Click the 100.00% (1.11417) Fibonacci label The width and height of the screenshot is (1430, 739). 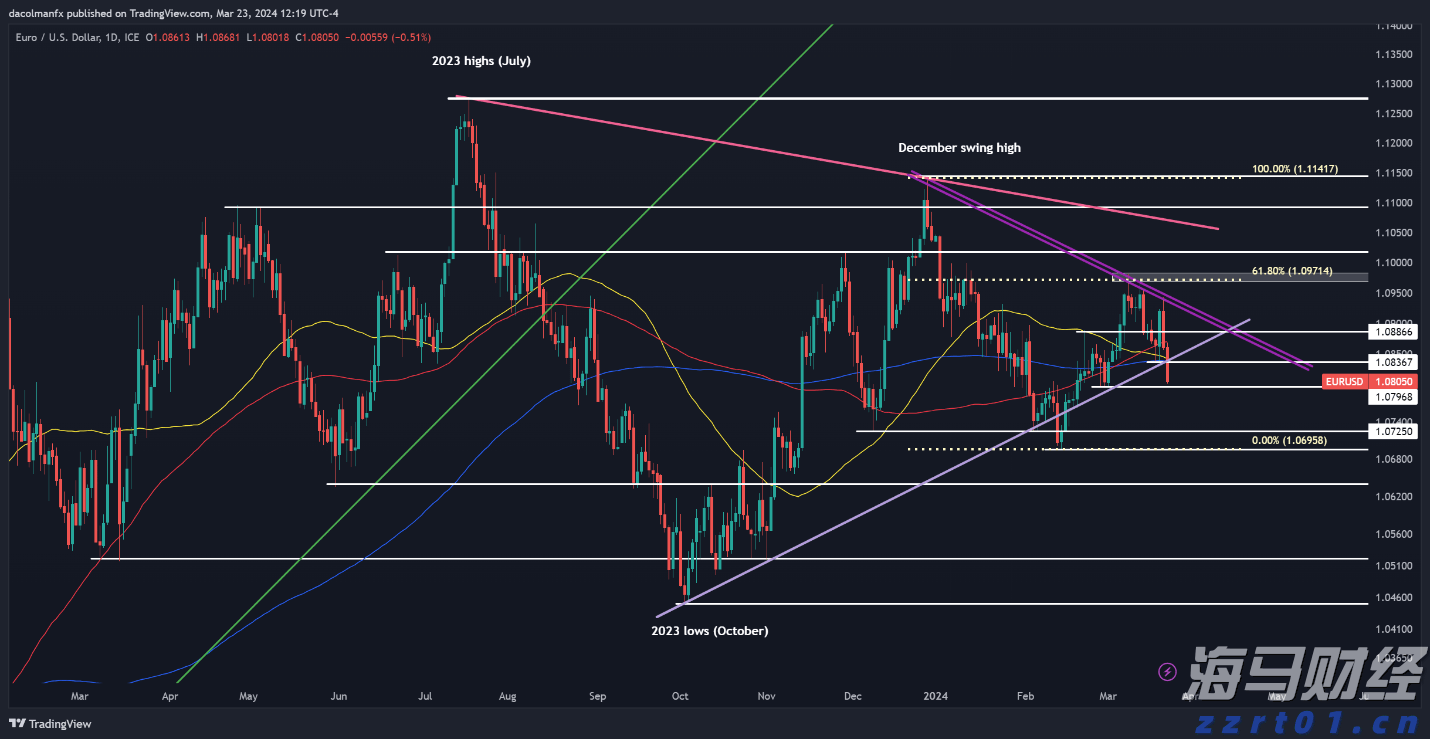tap(1294, 169)
